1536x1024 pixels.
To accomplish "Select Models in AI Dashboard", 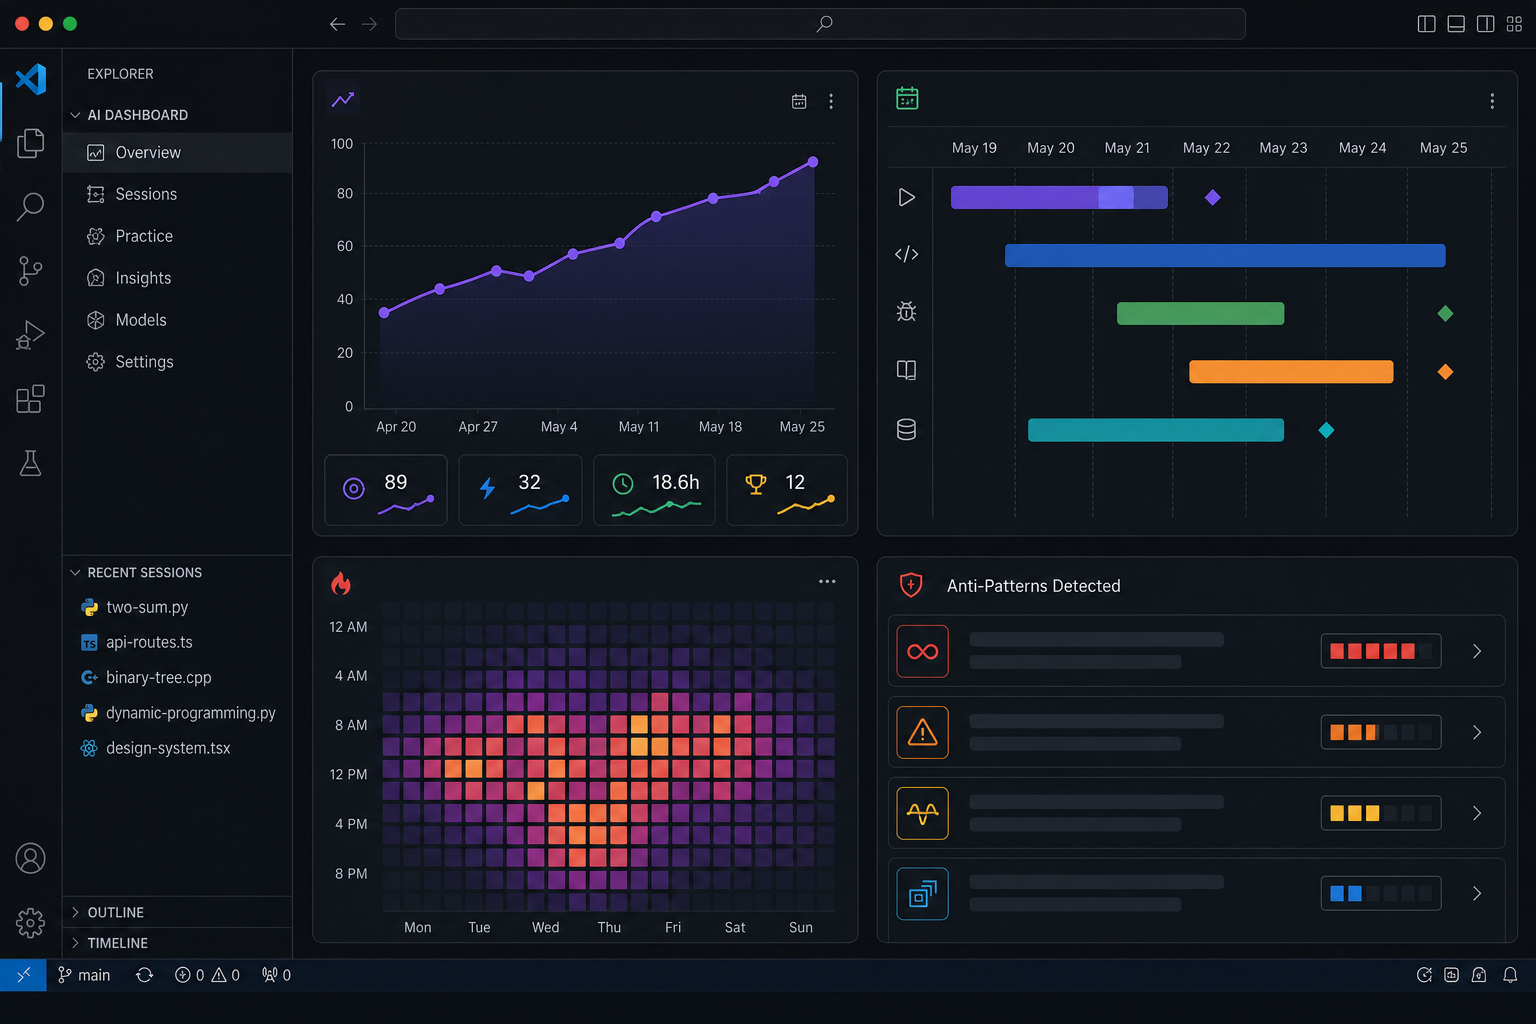I will coord(177,320).
